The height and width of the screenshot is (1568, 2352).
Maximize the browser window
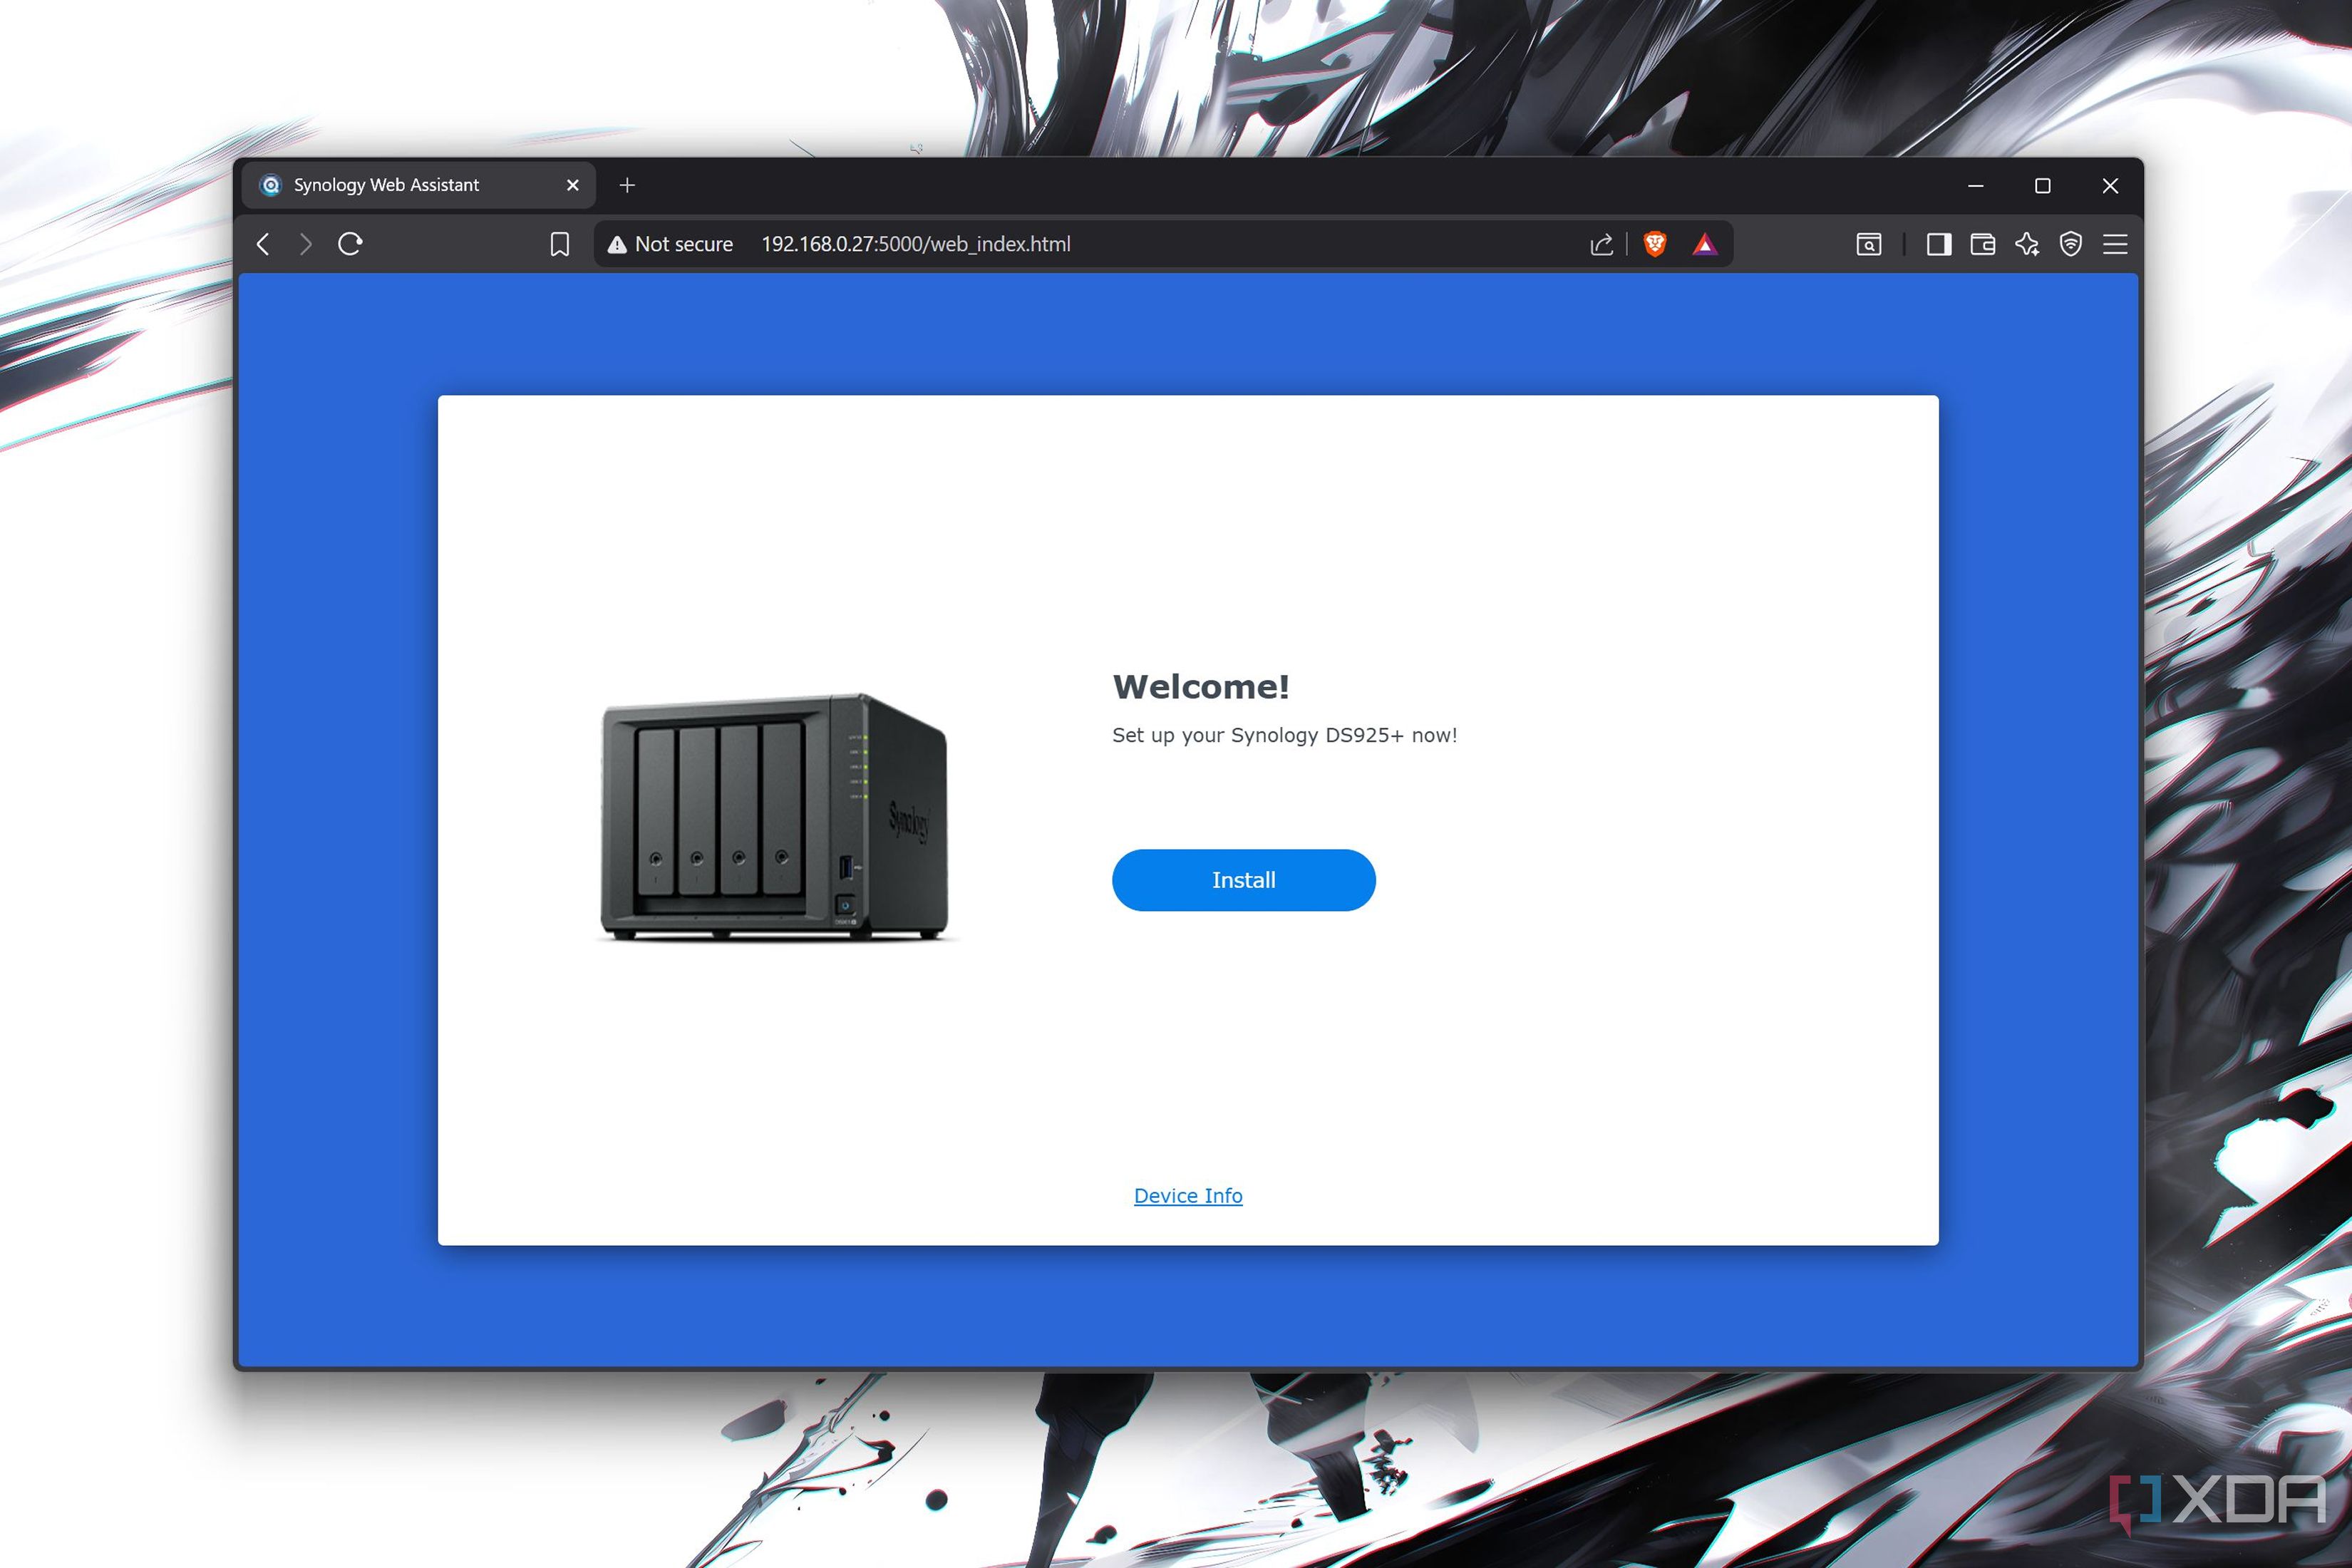(x=2043, y=185)
